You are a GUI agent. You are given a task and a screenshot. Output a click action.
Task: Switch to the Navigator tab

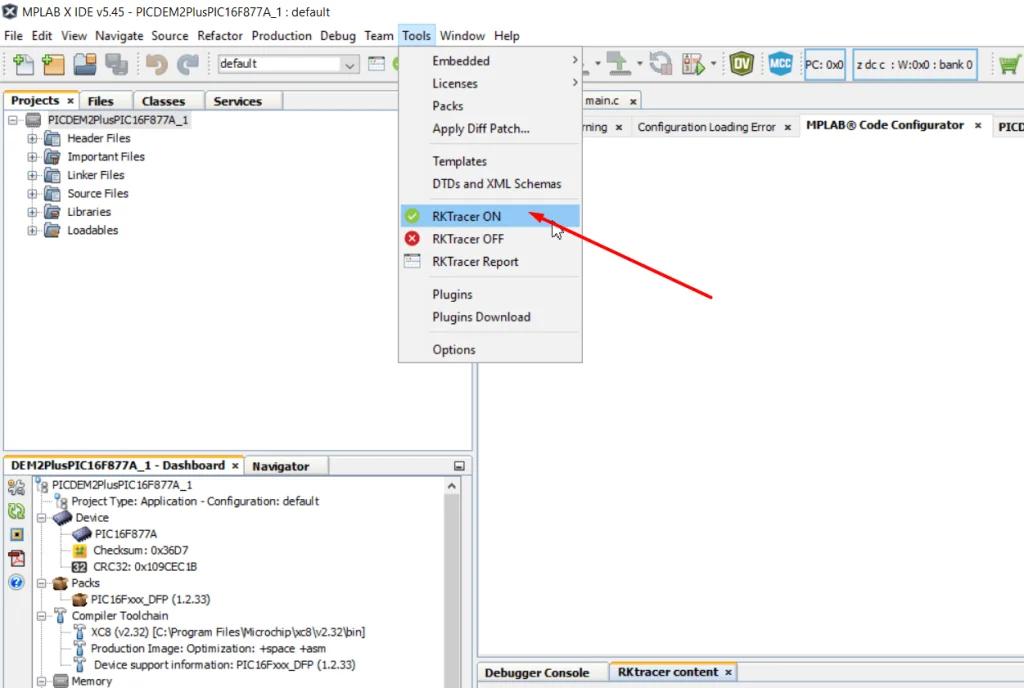pos(281,466)
